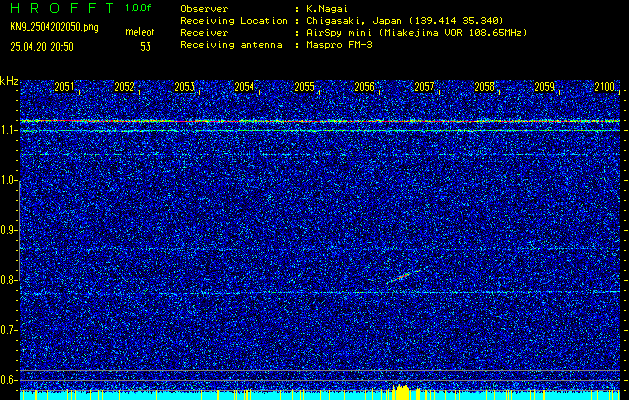
Task: Click the 0.8 kHz axis label
Action: pyautogui.click(x=7, y=280)
